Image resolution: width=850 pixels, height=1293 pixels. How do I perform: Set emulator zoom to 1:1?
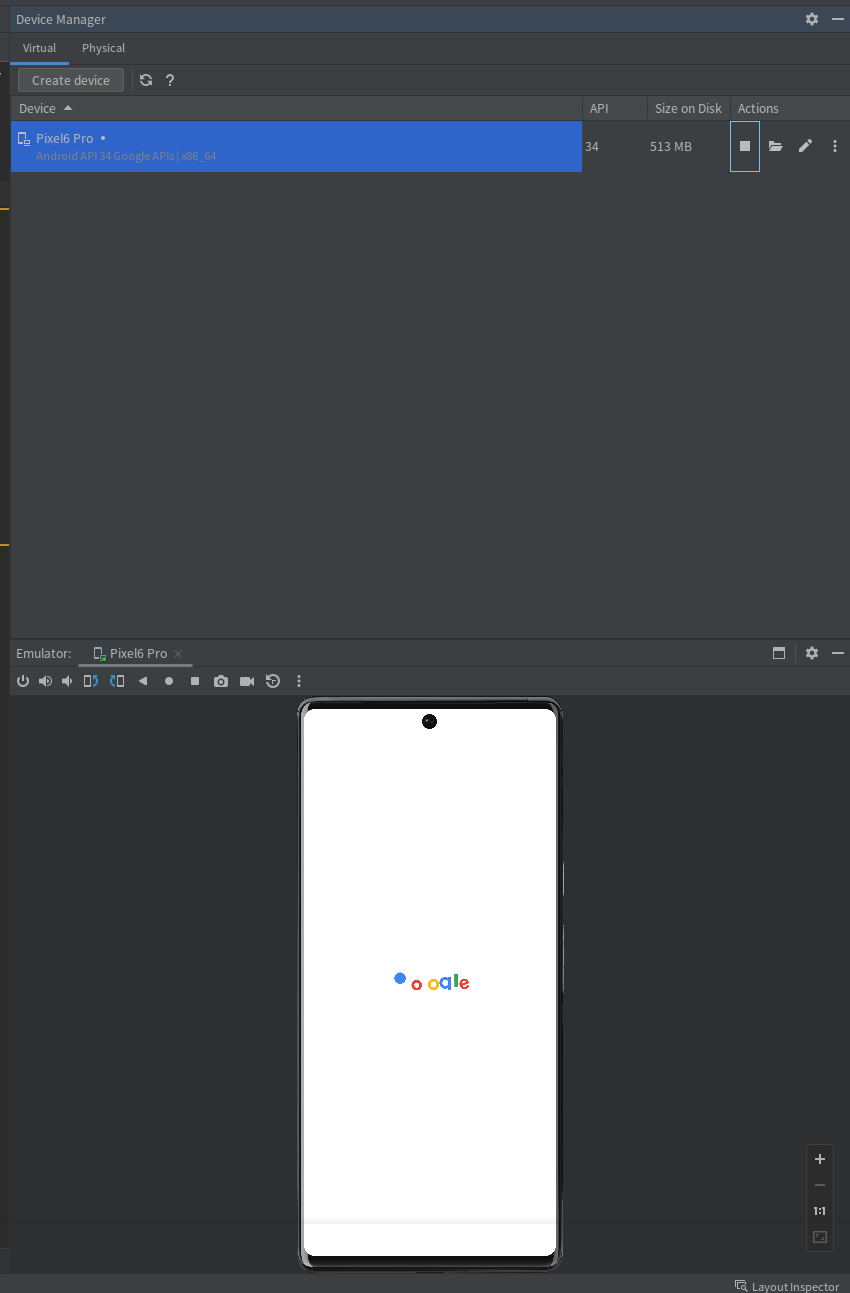click(820, 1211)
